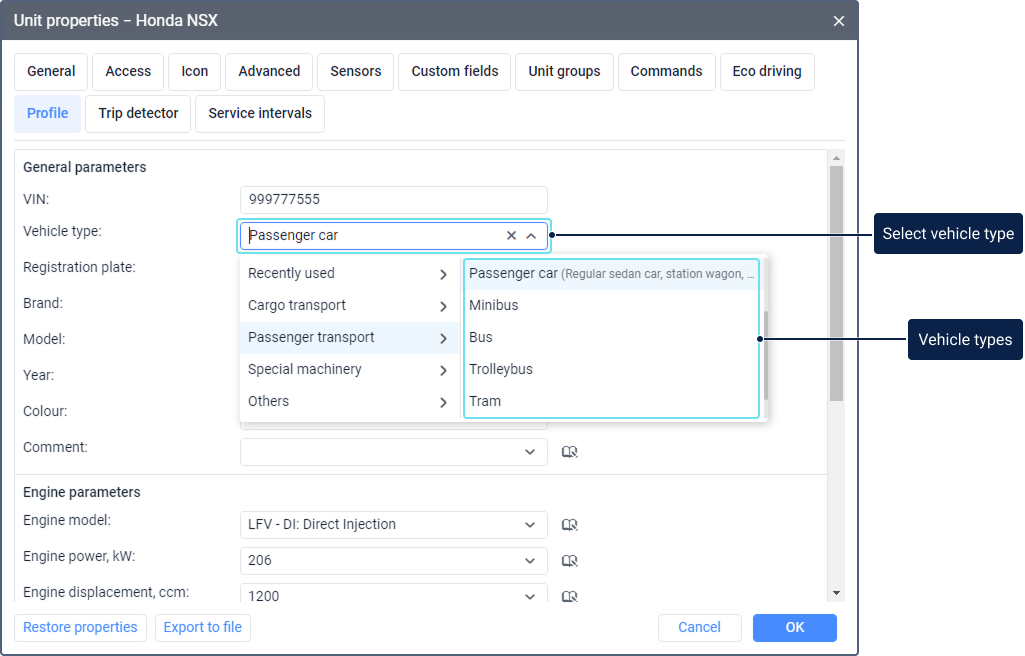This screenshot has height=656, width=1025.
Task: Click the Restore properties button
Action: tap(80, 628)
